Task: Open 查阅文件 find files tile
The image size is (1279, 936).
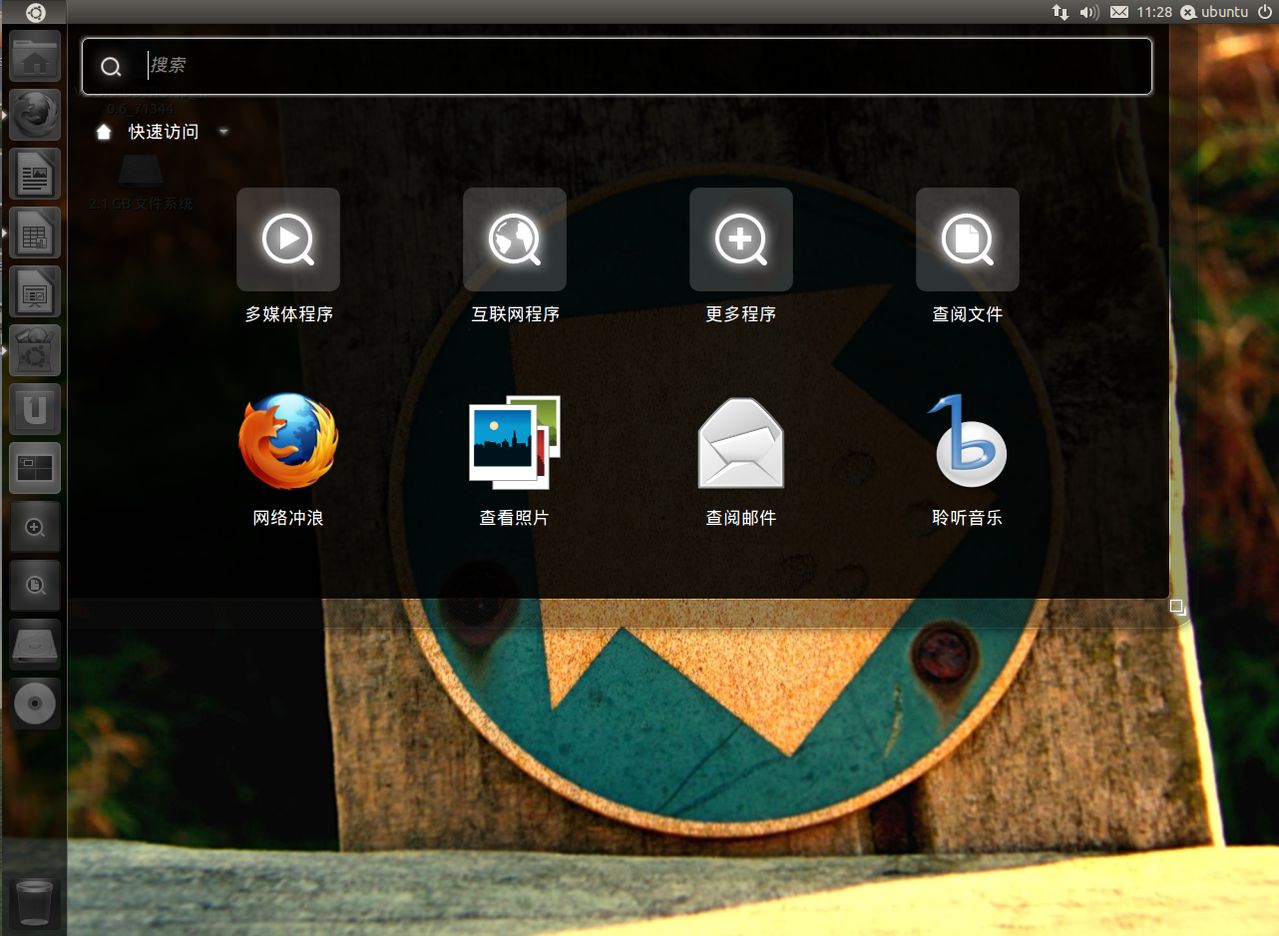Action: click(x=967, y=240)
